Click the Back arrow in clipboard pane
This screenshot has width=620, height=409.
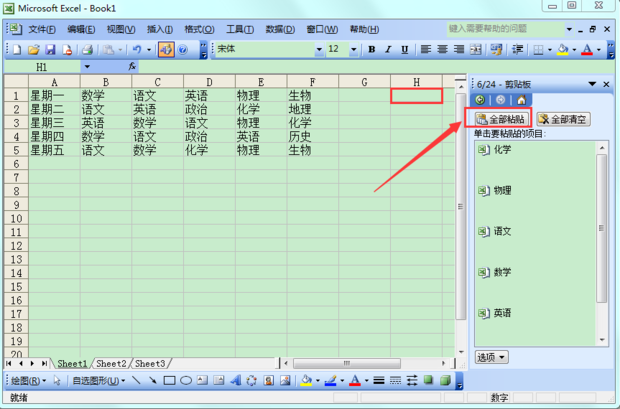[x=480, y=100]
